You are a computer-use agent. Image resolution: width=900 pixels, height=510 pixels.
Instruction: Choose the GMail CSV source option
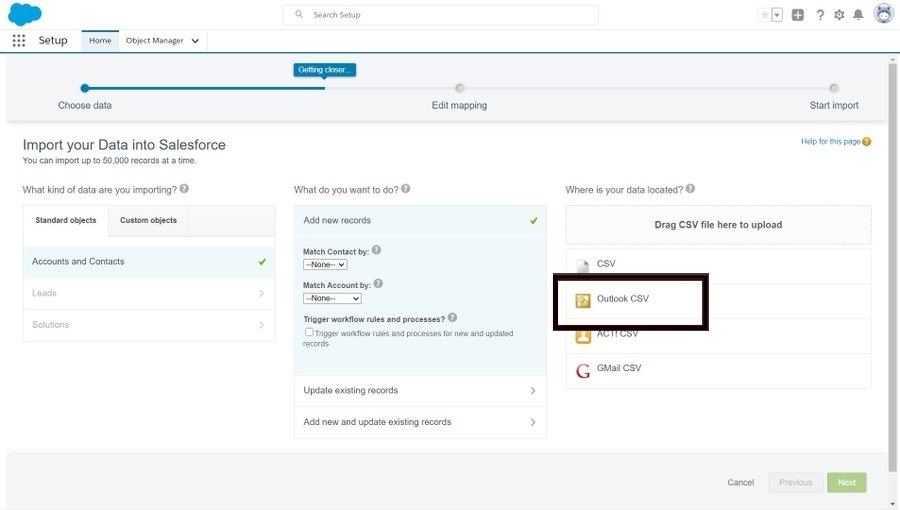[x=718, y=371]
